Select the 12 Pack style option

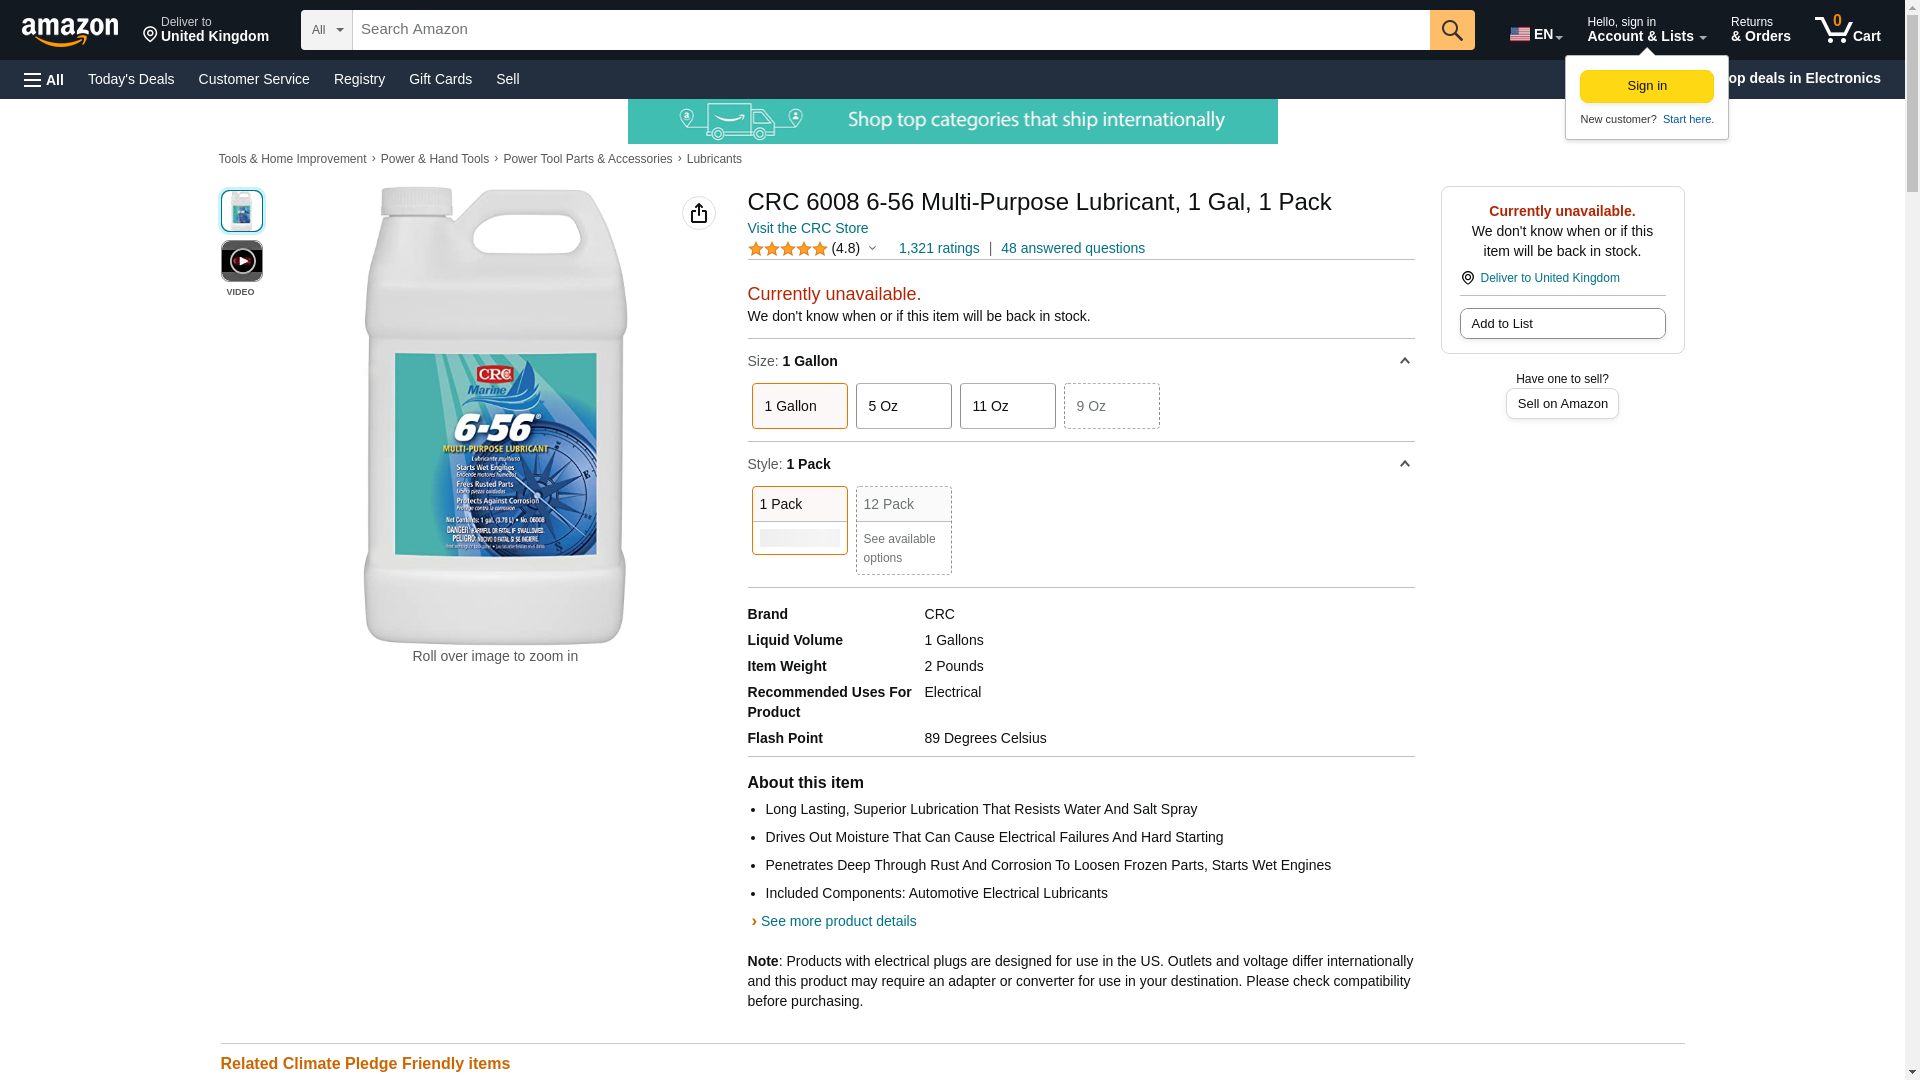[x=903, y=530]
